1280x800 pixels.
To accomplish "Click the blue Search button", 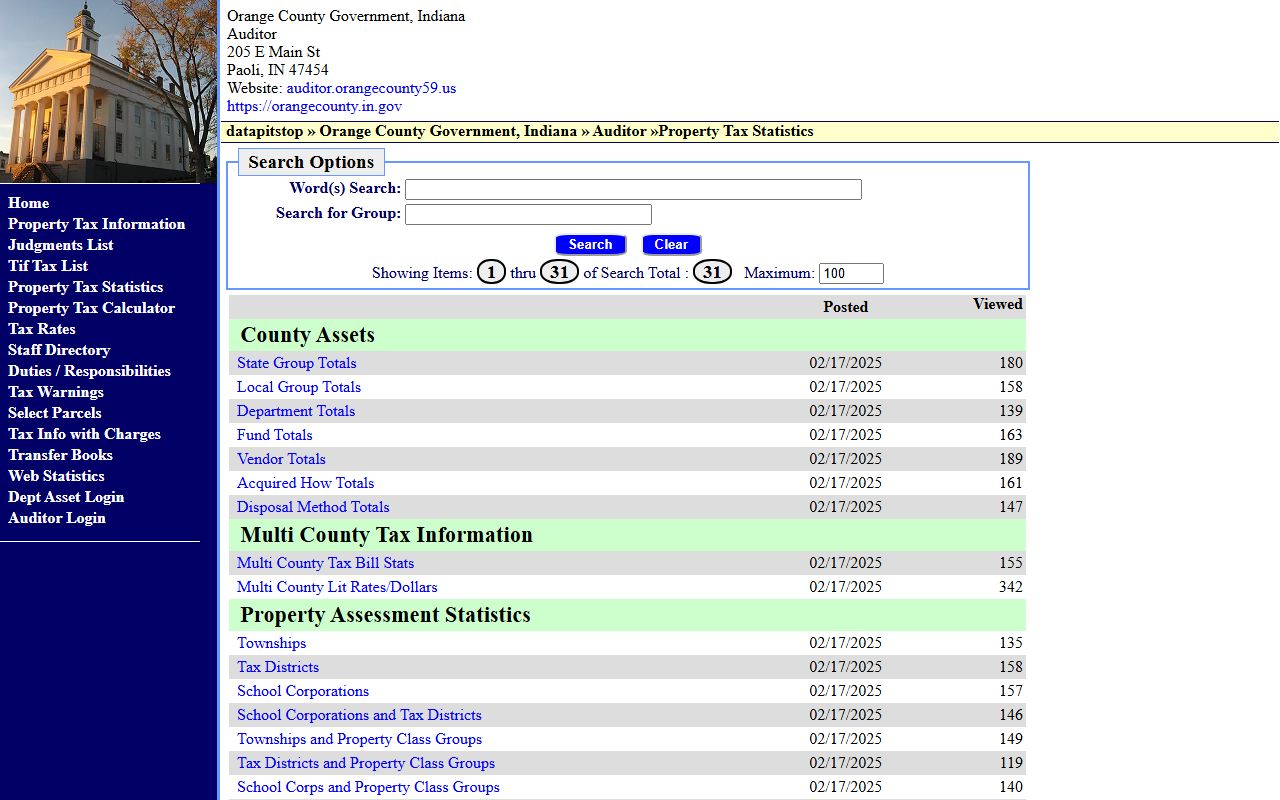I will pos(590,245).
